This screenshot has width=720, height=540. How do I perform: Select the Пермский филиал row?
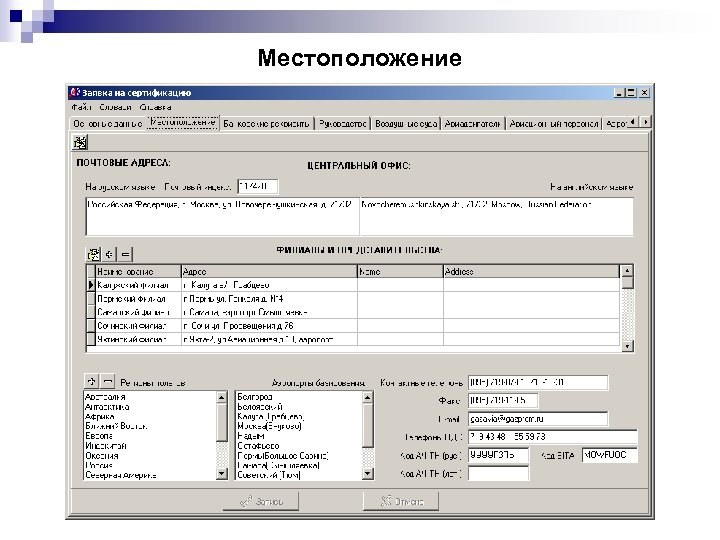pos(353,299)
